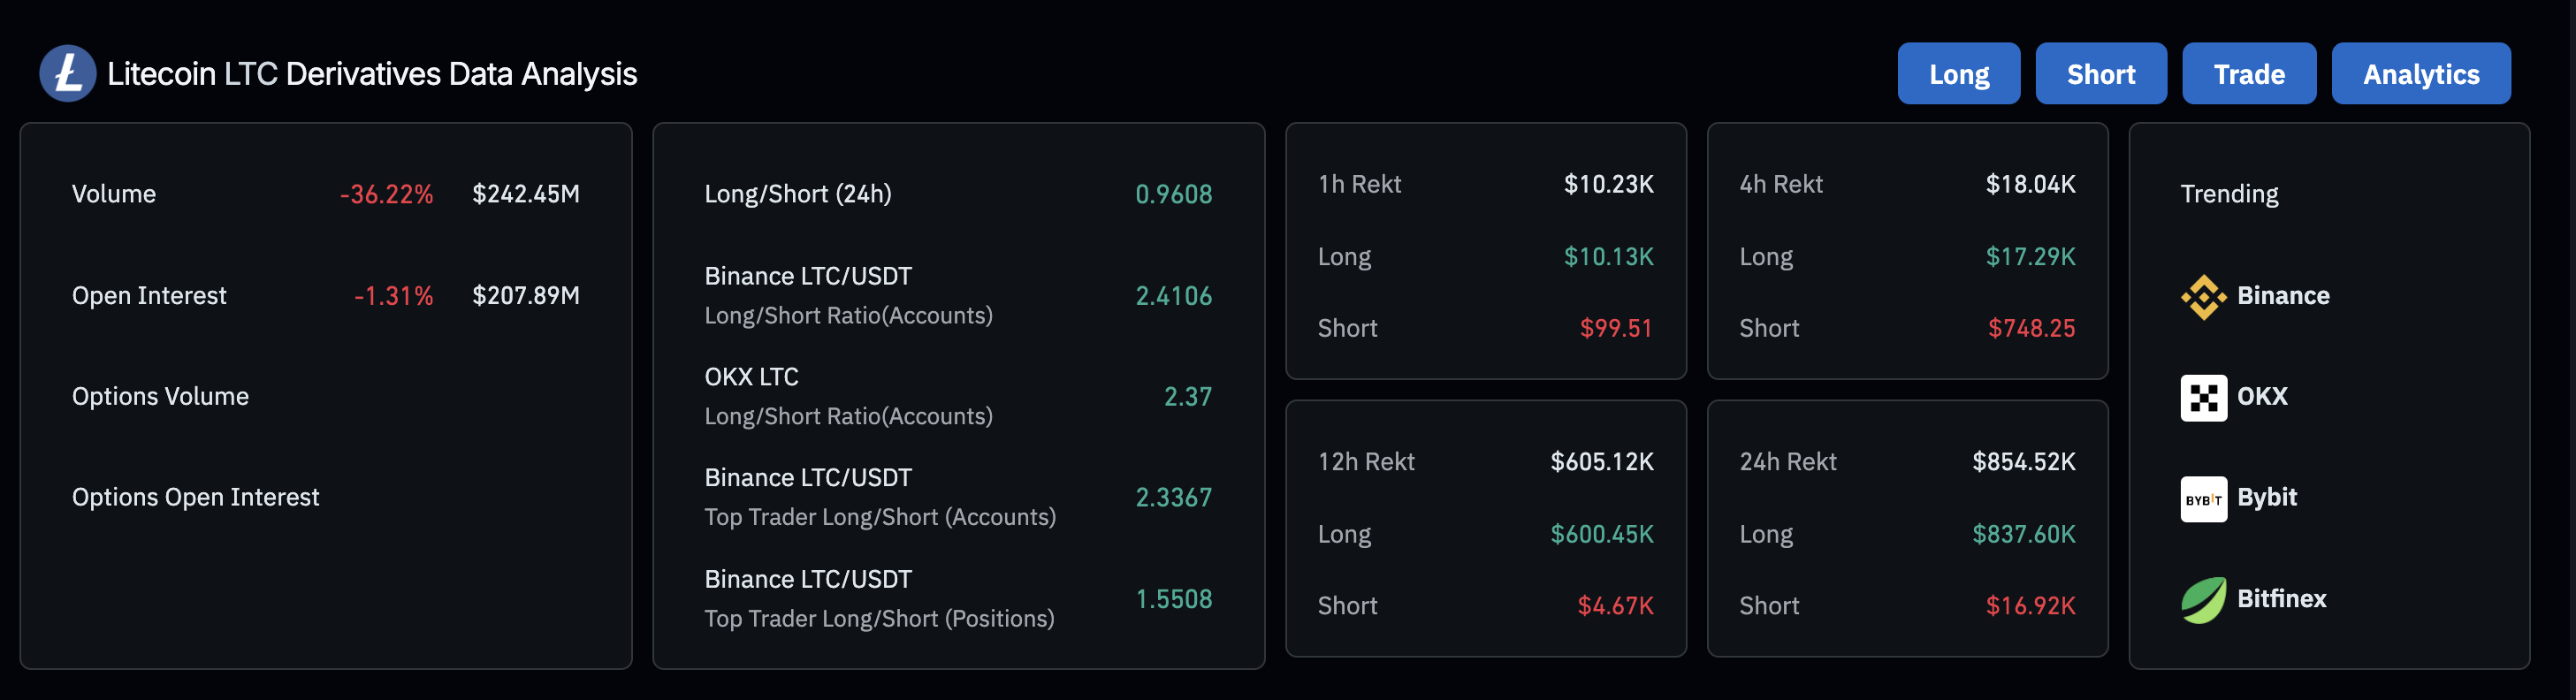Viewport: 2576px width, 700px height.
Task: Click the Volume value $242.45M
Action: point(525,193)
